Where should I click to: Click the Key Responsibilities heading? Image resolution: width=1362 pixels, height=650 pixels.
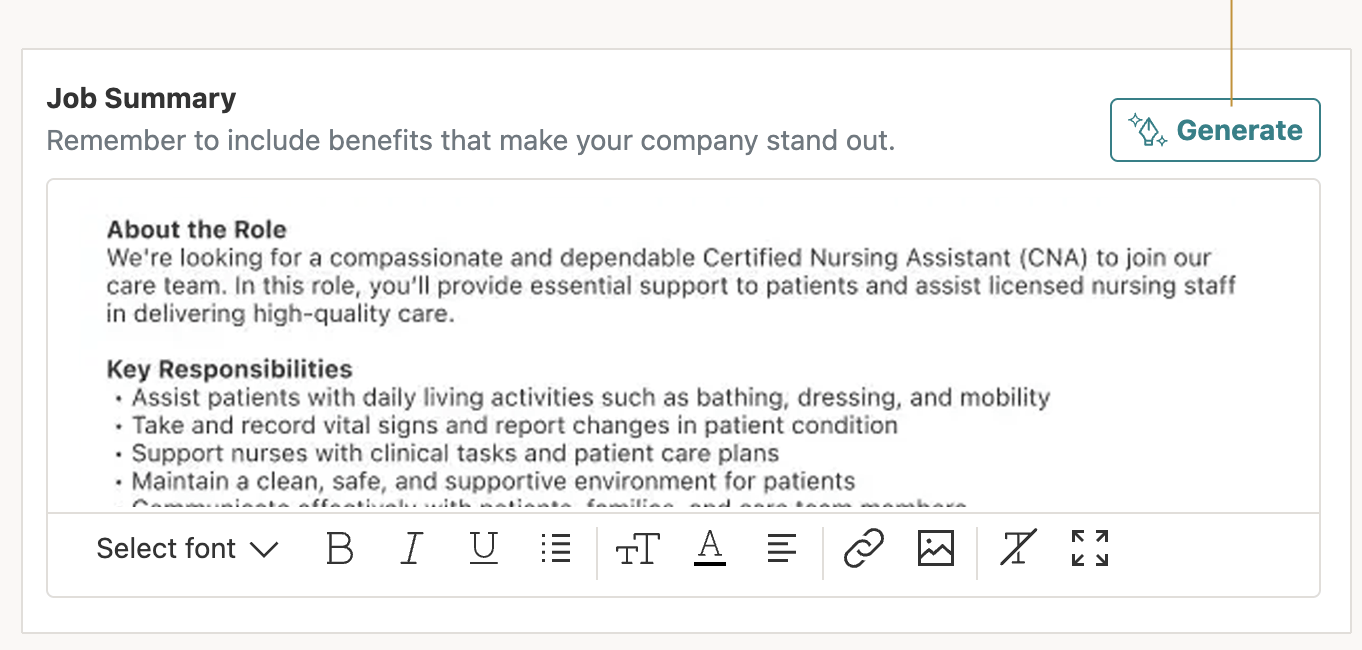[x=229, y=369]
